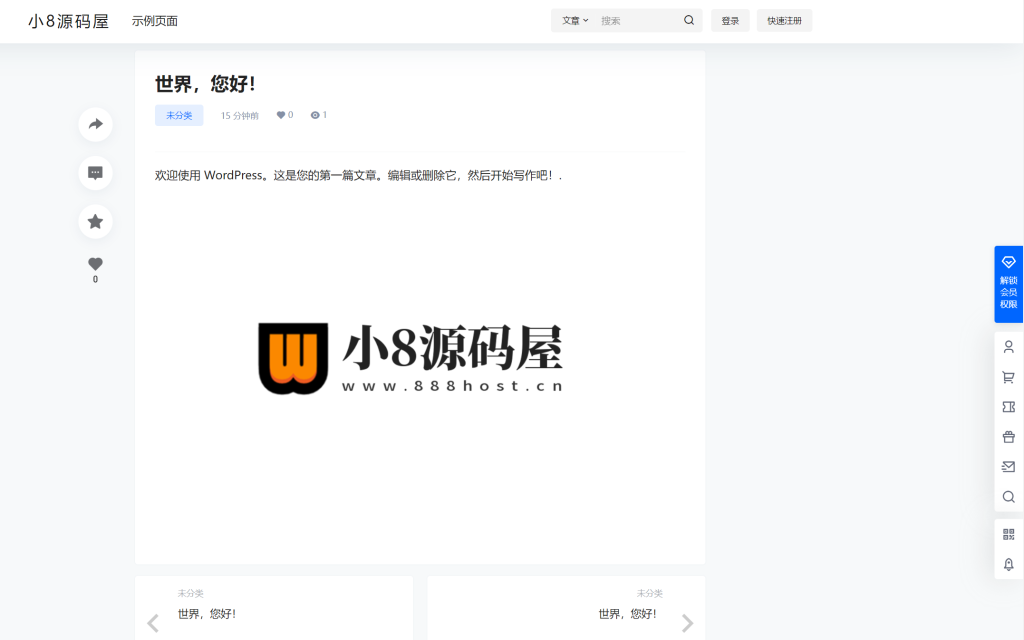
Task: Open the 示例页面 menu item
Action: point(155,21)
